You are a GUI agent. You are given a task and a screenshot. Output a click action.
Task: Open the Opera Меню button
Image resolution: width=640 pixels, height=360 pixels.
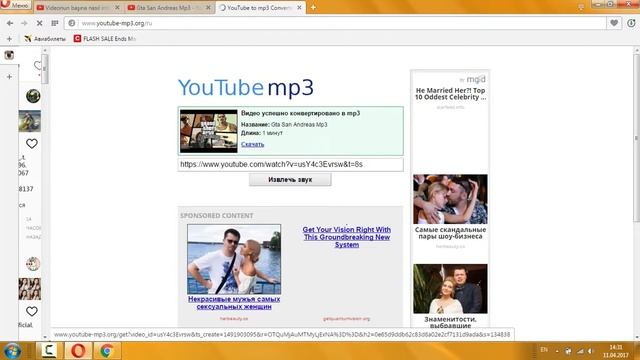(15, 5)
